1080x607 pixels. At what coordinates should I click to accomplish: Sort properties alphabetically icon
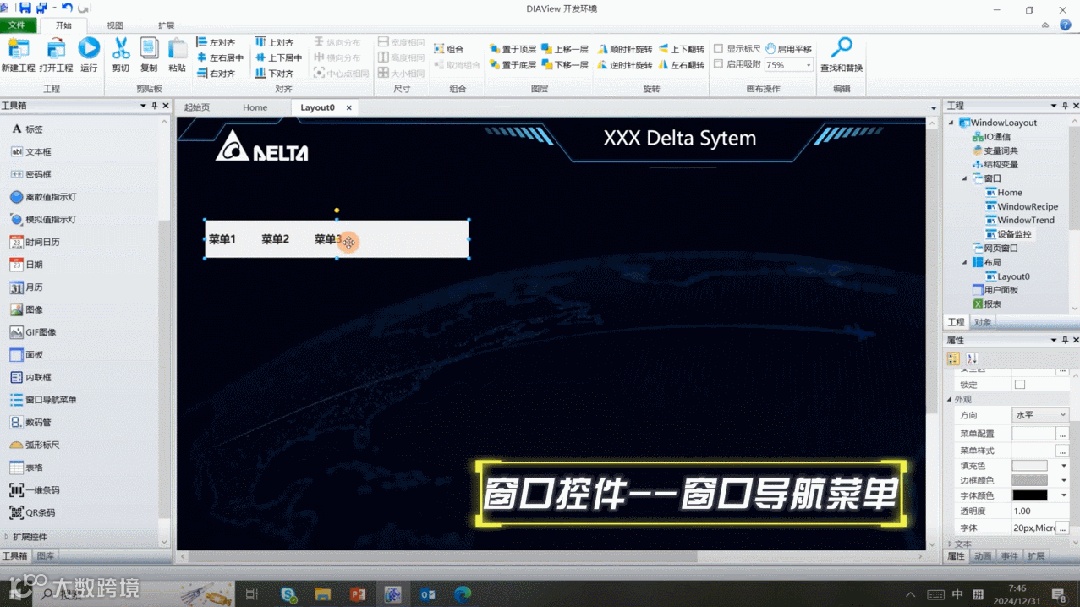972,358
